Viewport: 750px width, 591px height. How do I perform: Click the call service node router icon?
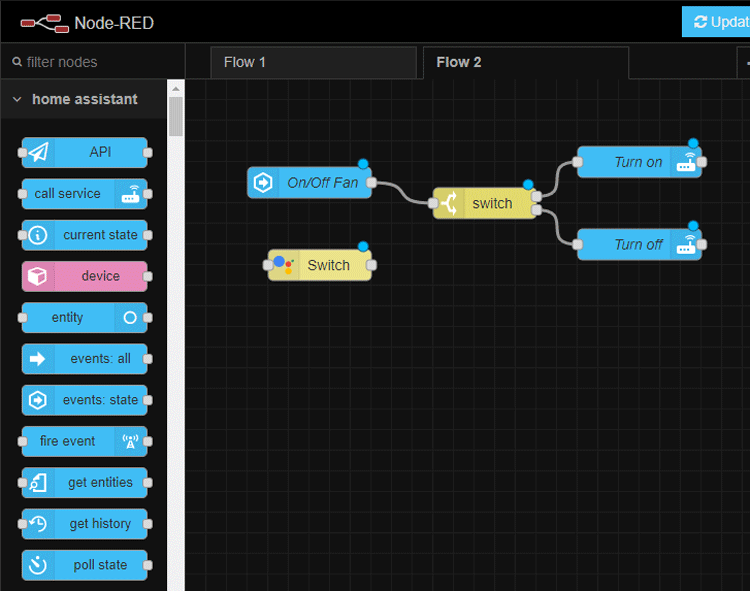point(131,194)
